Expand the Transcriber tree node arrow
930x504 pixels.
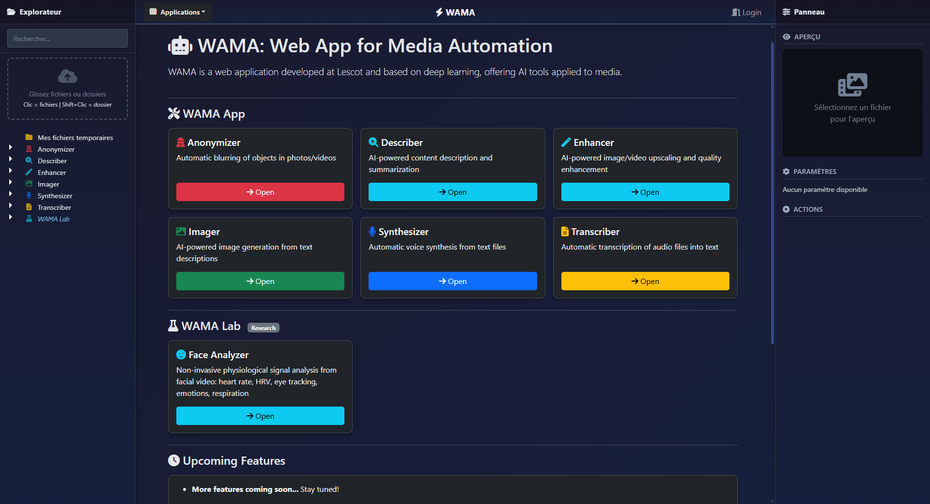pos(11,207)
